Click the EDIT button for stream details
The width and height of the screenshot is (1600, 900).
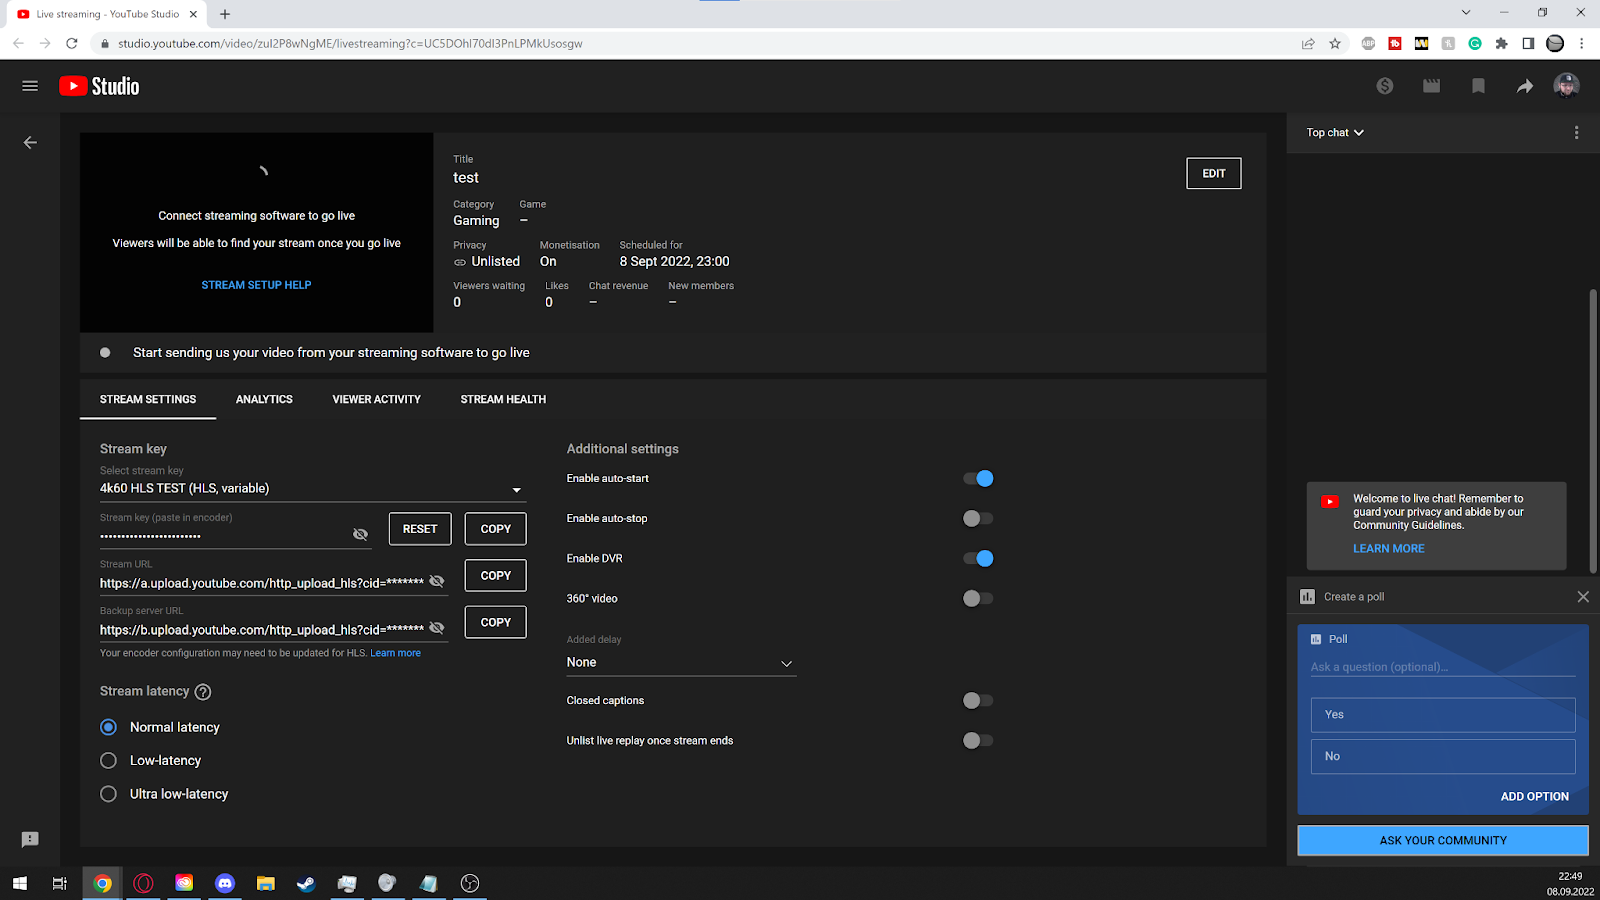click(x=1213, y=174)
